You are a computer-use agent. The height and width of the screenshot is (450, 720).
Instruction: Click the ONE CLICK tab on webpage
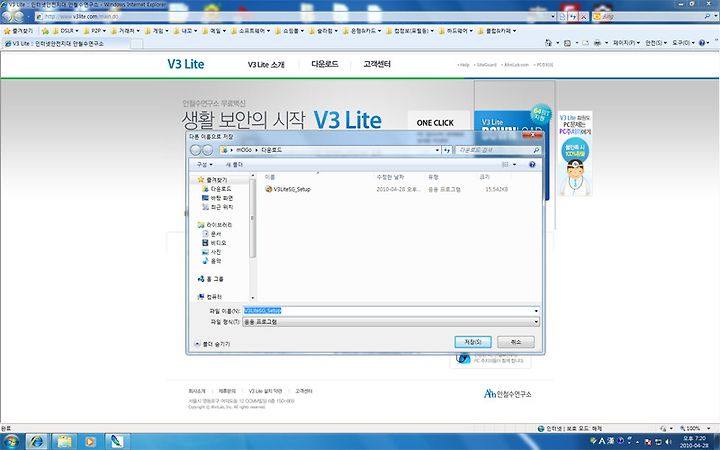(435, 123)
